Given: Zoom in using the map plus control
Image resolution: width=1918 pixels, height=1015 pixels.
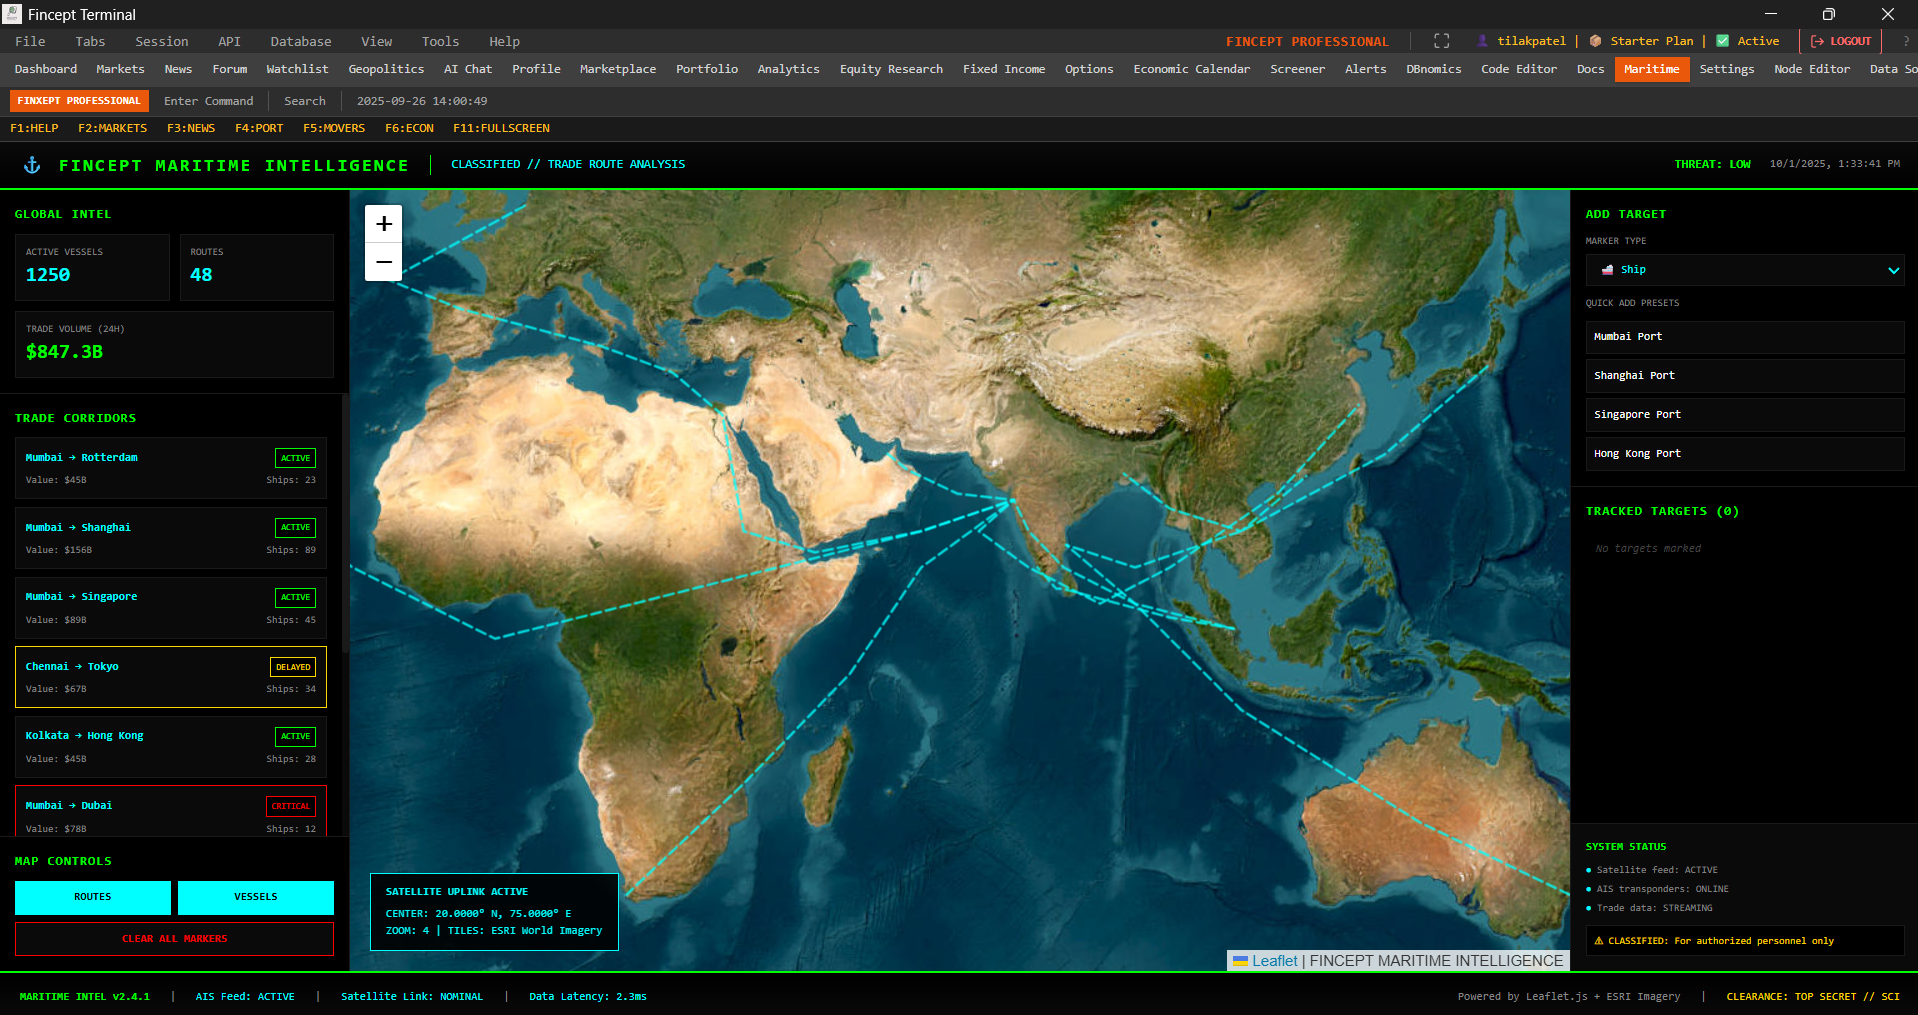Looking at the screenshot, I should point(383,224).
